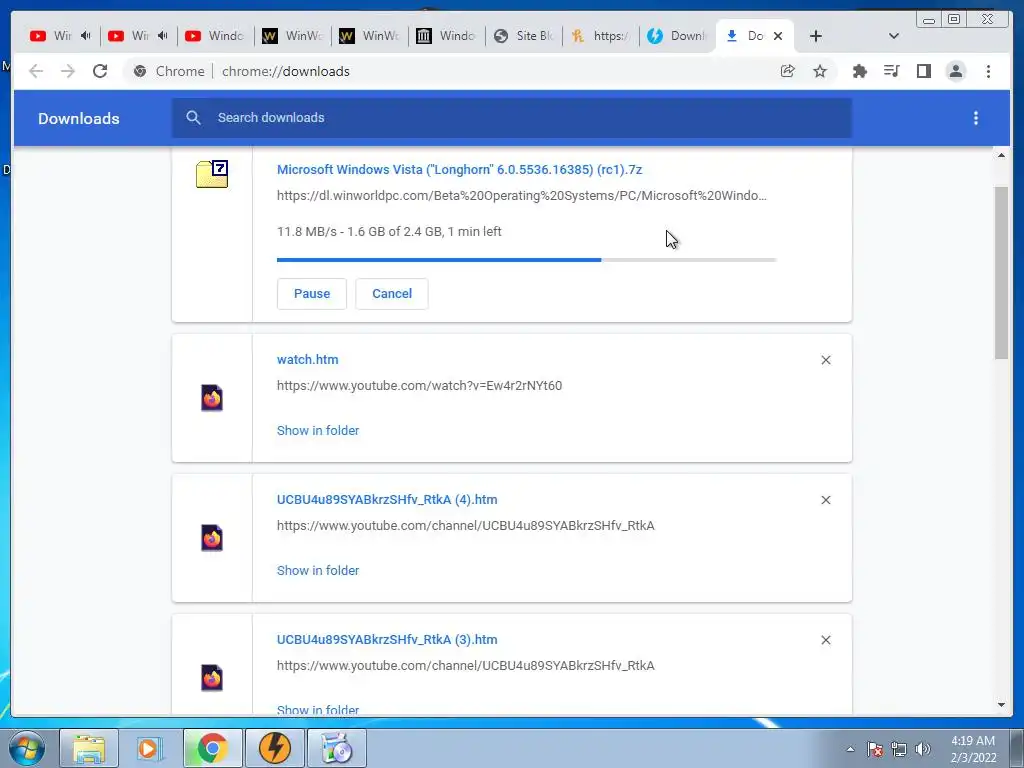The image size is (1024, 768).
Task: Click the Chrome taskbar icon
Action: coord(212,748)
